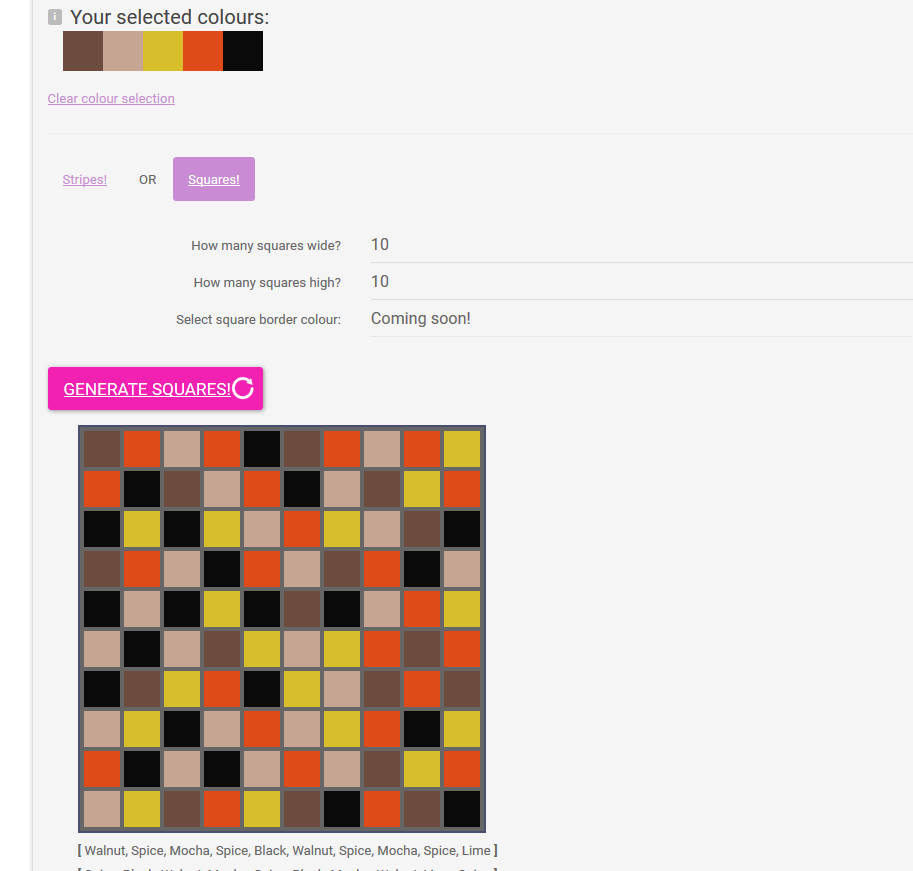Click the bottom-left mocha square in grid
Viewport: 913px width, 871px height.
[x=102, y=809]
